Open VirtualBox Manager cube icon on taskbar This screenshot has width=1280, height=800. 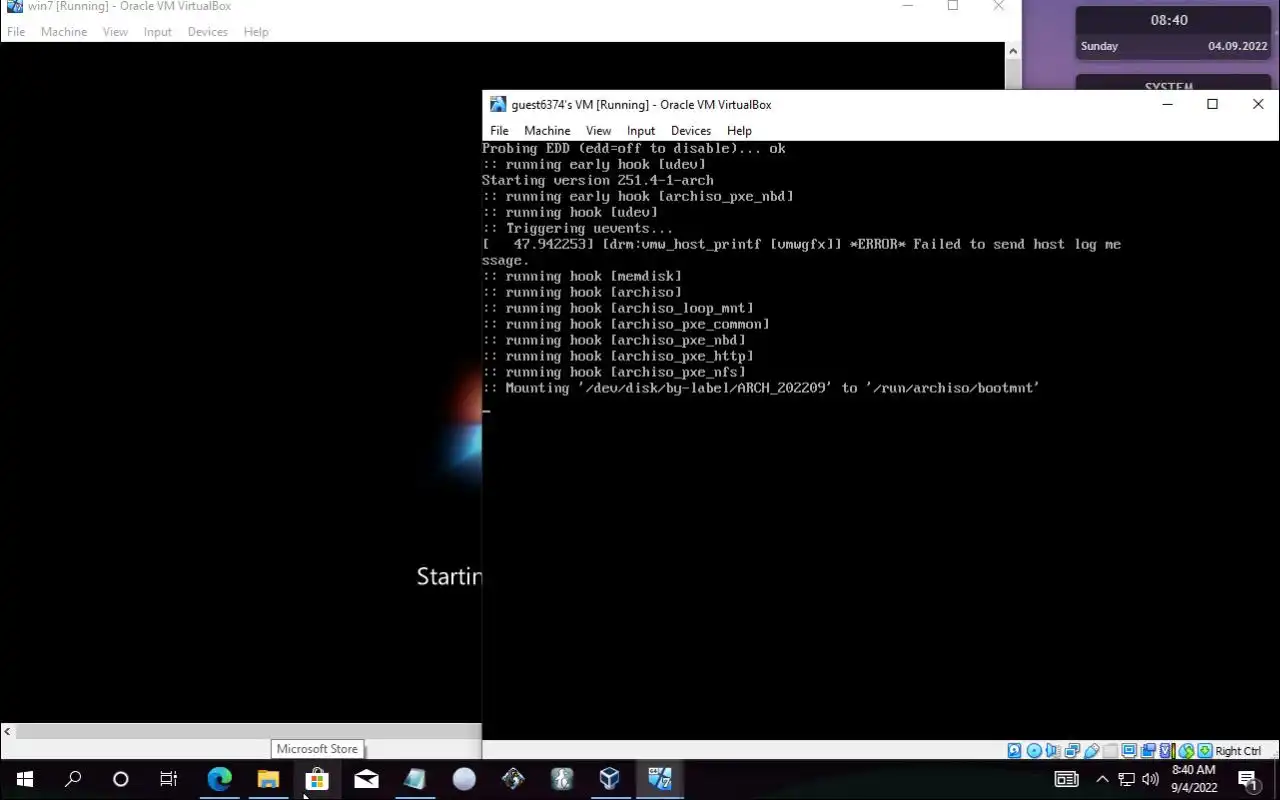click(610, 779)
